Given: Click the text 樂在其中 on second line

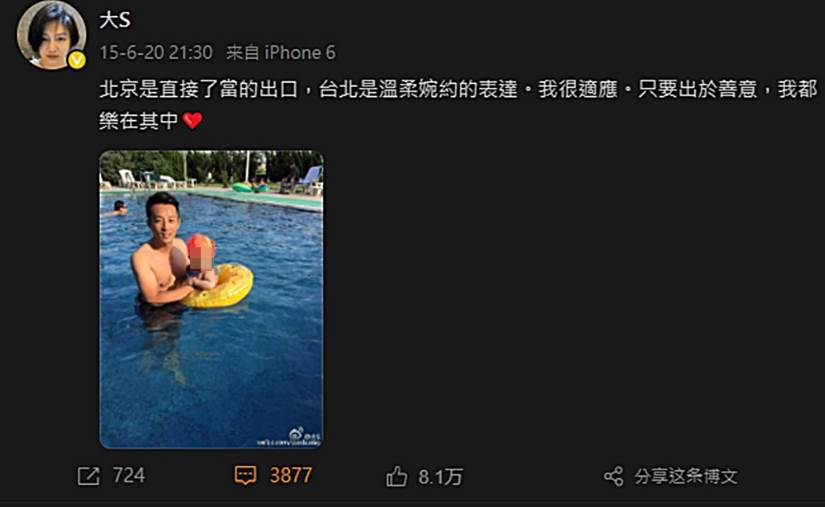Looking at the screenshot, I should click(139, 121).
